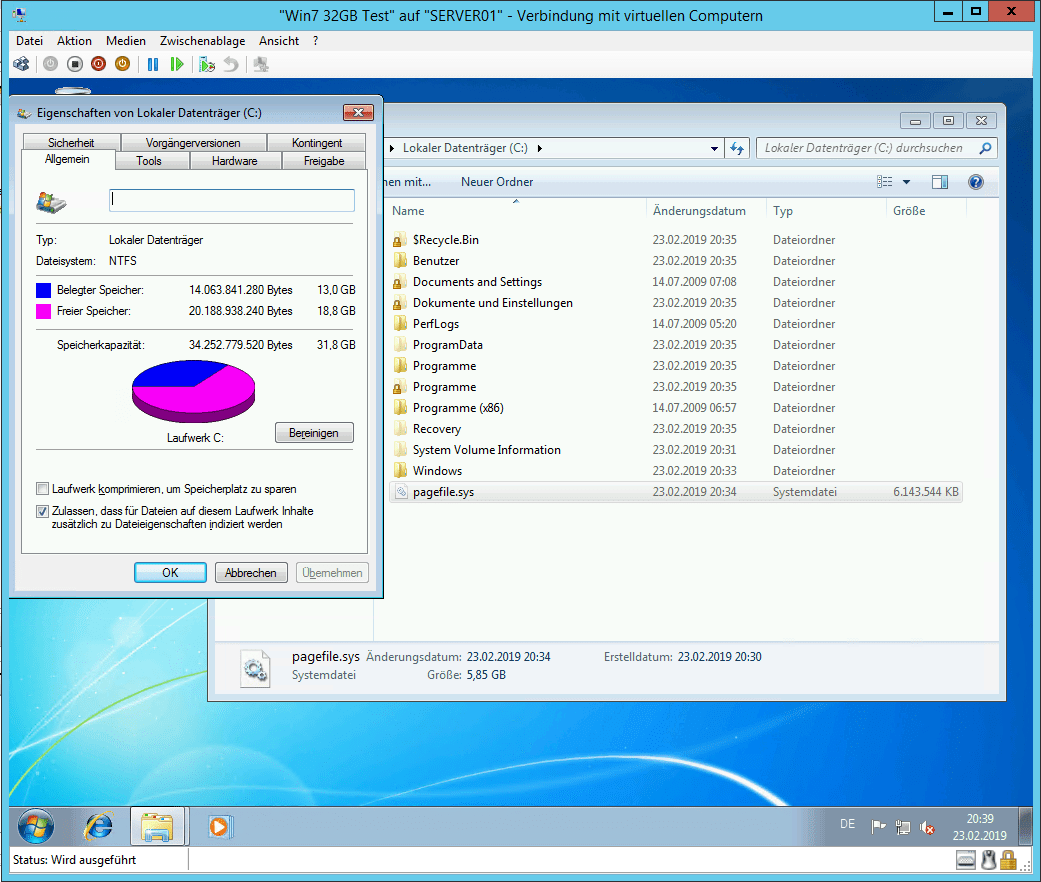Open the Zwischenablage menu

[x=202, y=40]
